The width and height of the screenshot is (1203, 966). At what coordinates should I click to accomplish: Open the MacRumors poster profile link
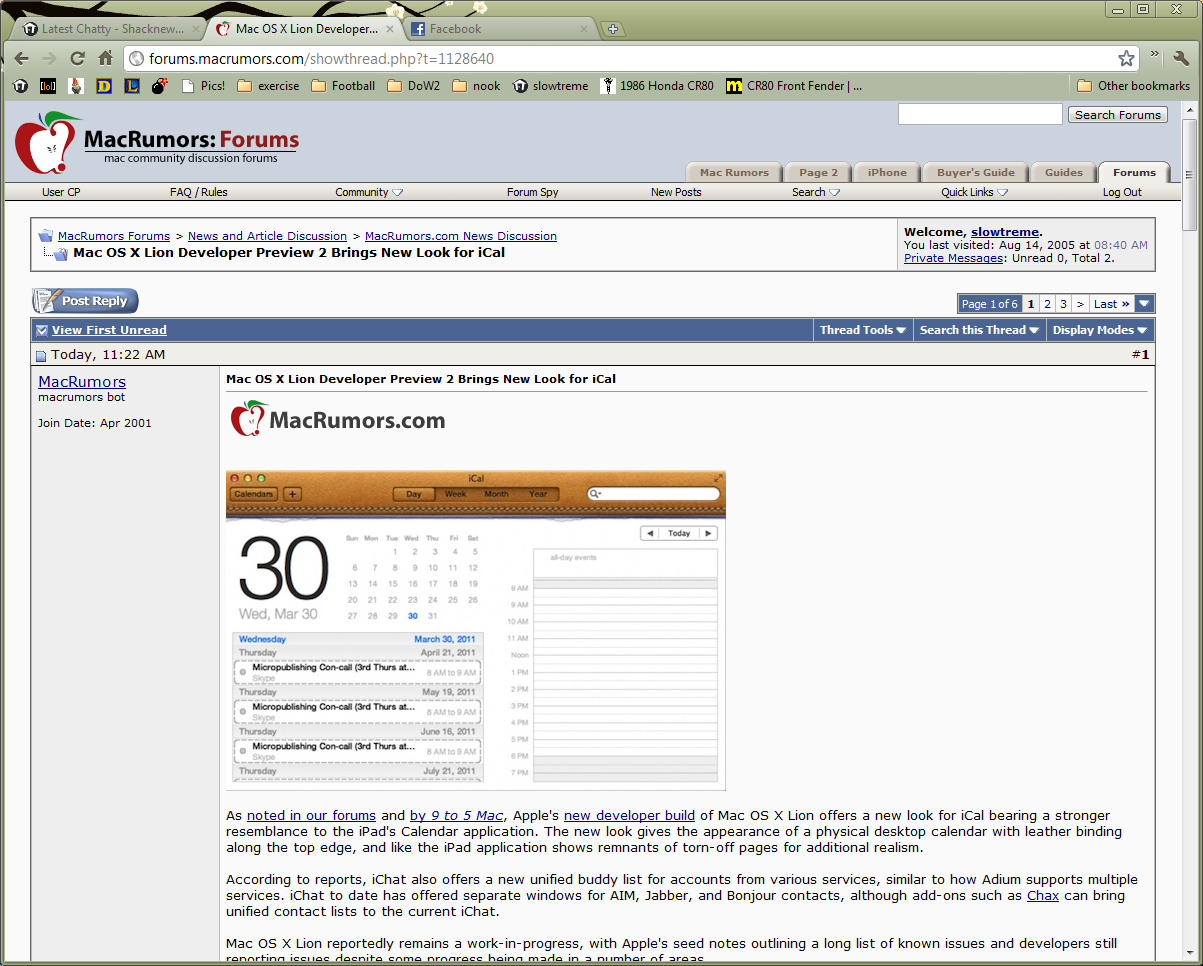click(82, 382)
